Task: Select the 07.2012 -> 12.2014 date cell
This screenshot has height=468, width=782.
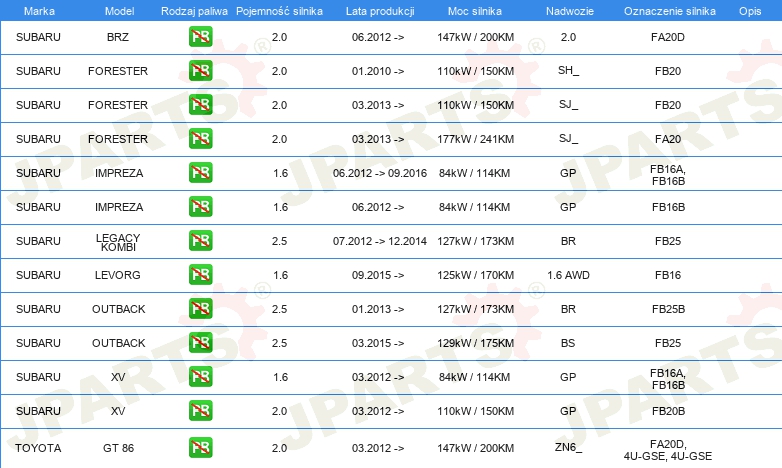Action: coord(380,241)
